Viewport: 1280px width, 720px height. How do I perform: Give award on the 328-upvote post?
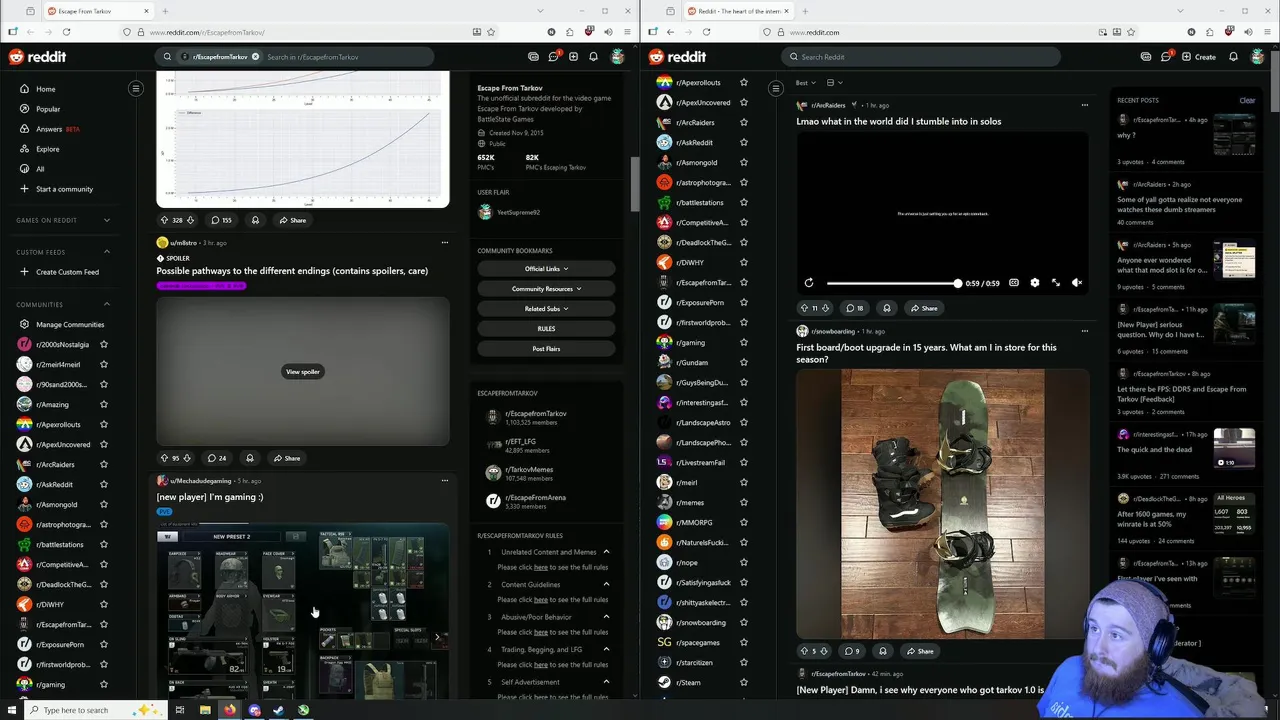255,220
